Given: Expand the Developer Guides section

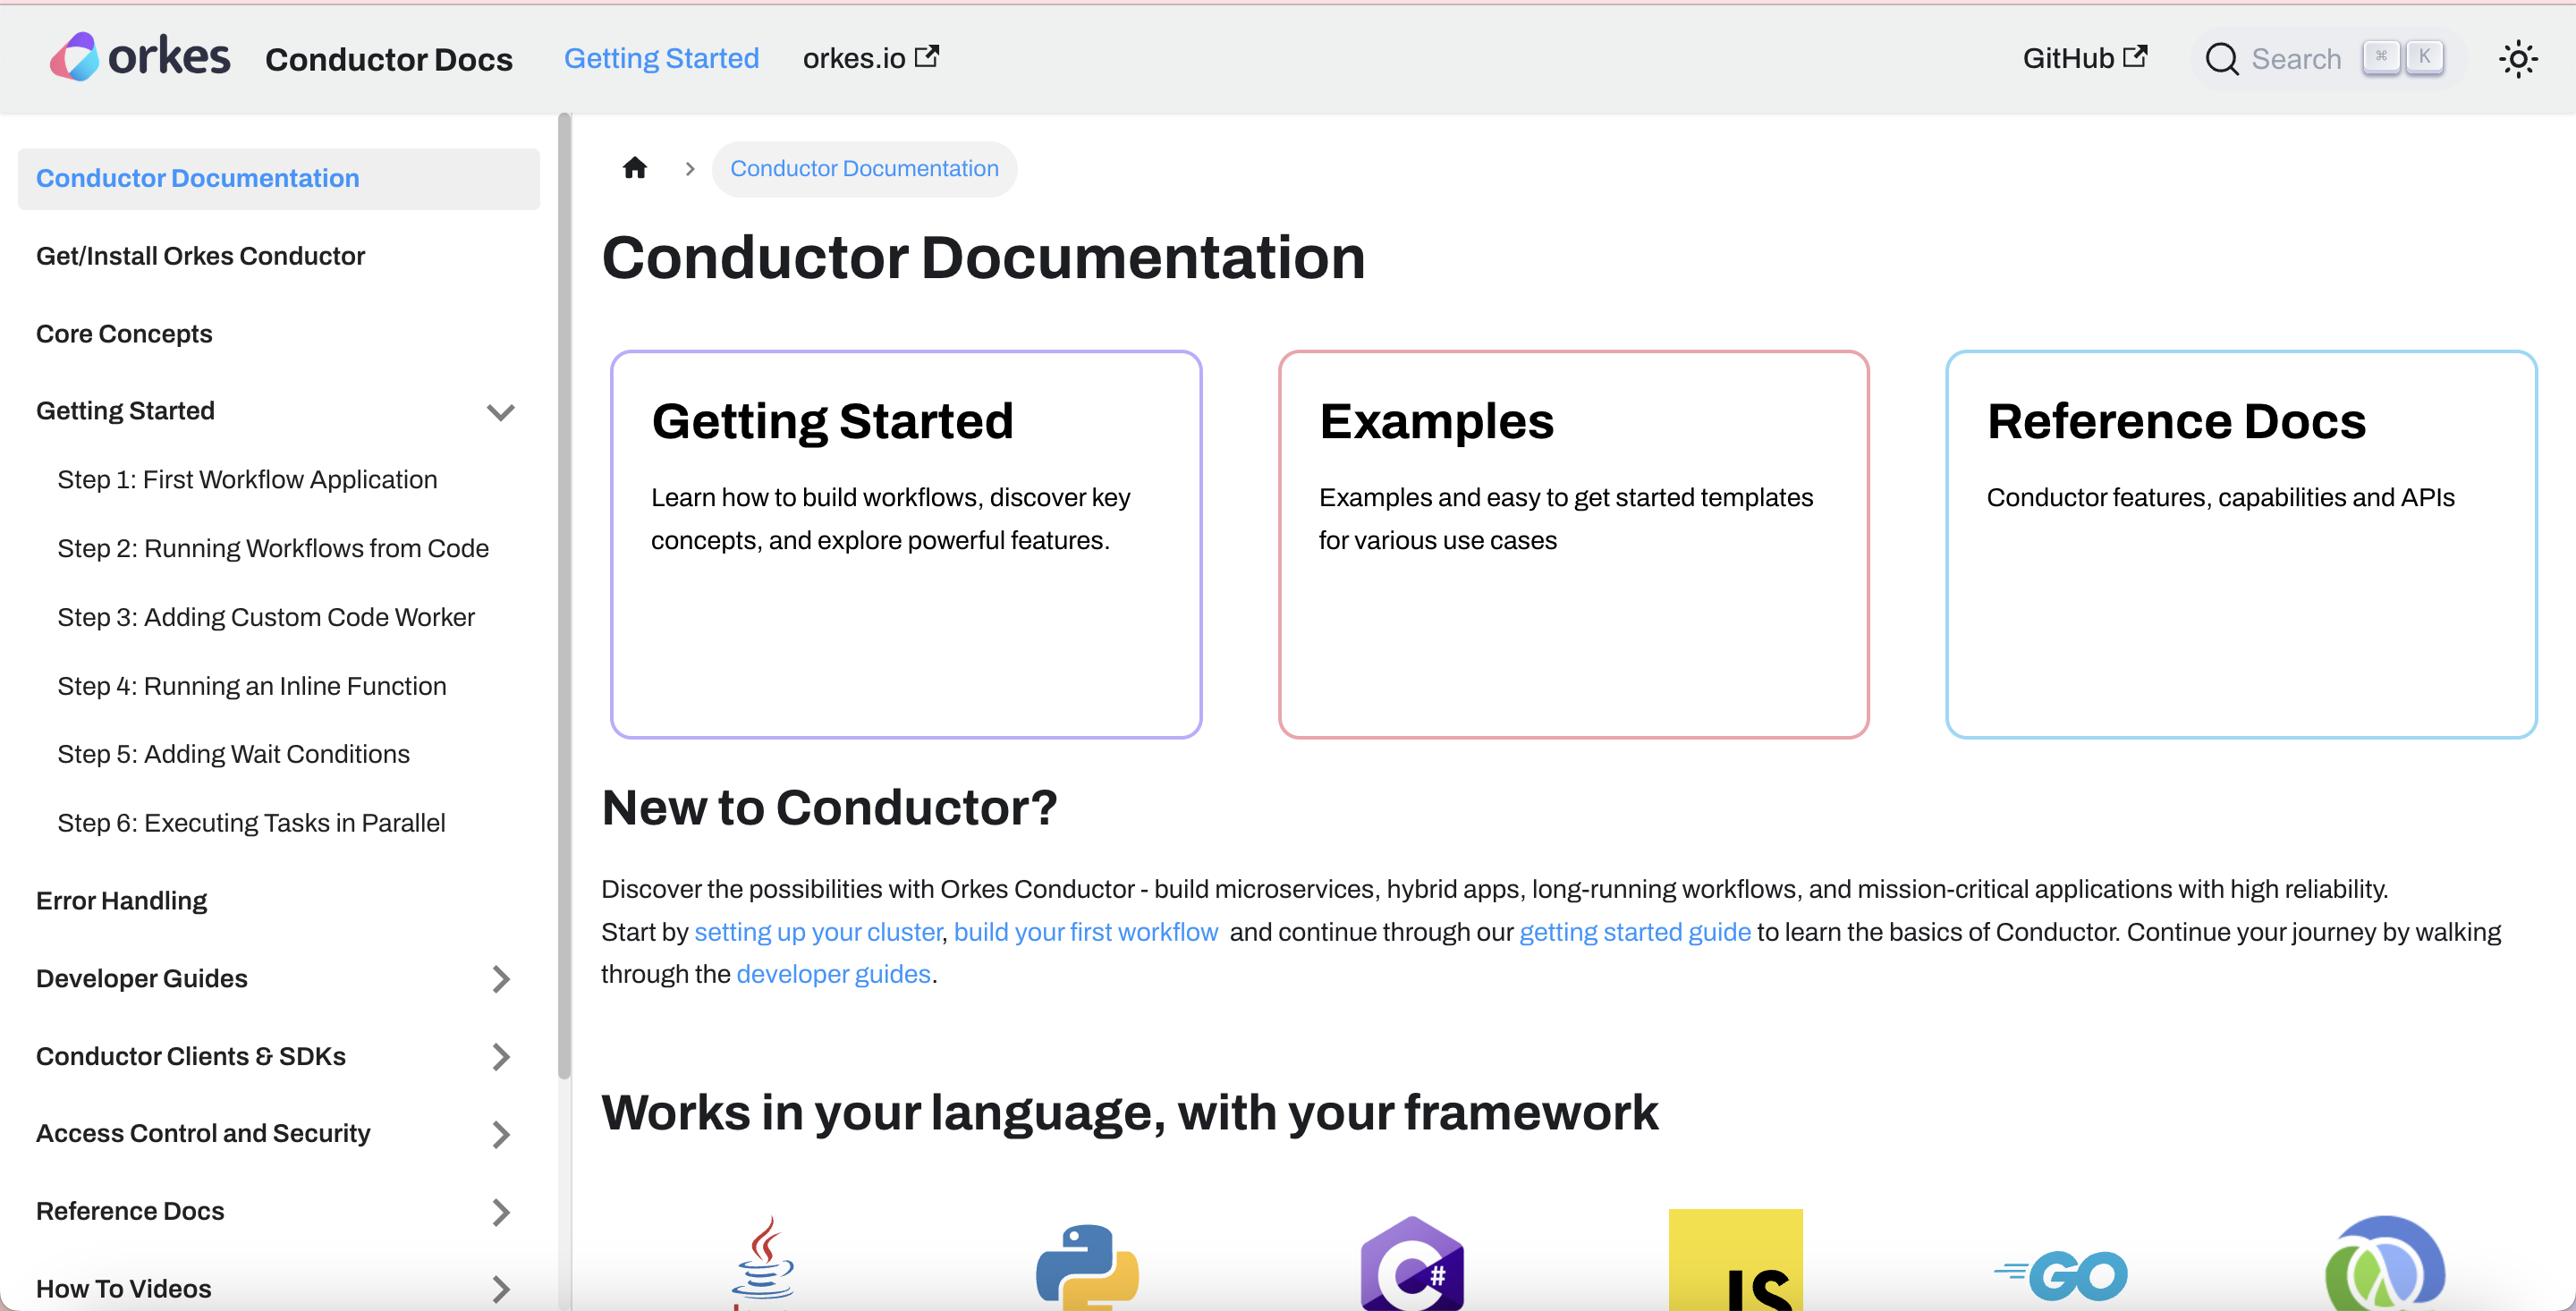Looking at the screenshot, I should pos(501,980).
